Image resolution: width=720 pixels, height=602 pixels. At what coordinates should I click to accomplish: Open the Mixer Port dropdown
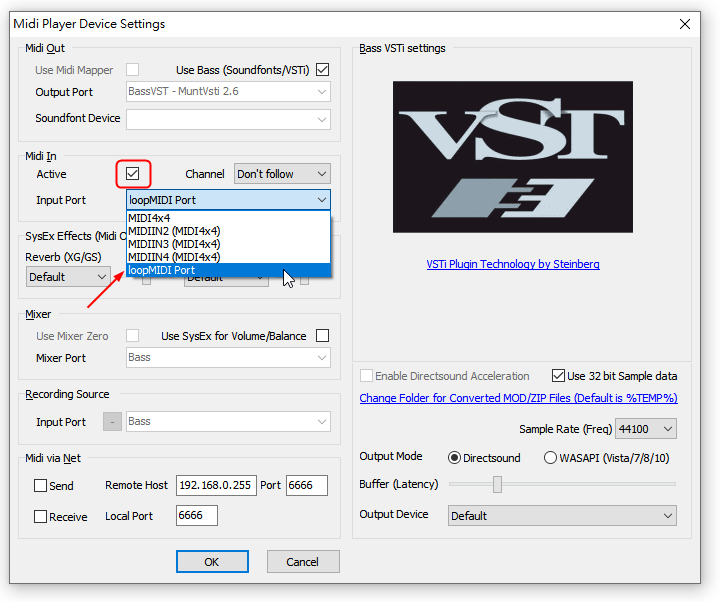click(x=228, y=357)
